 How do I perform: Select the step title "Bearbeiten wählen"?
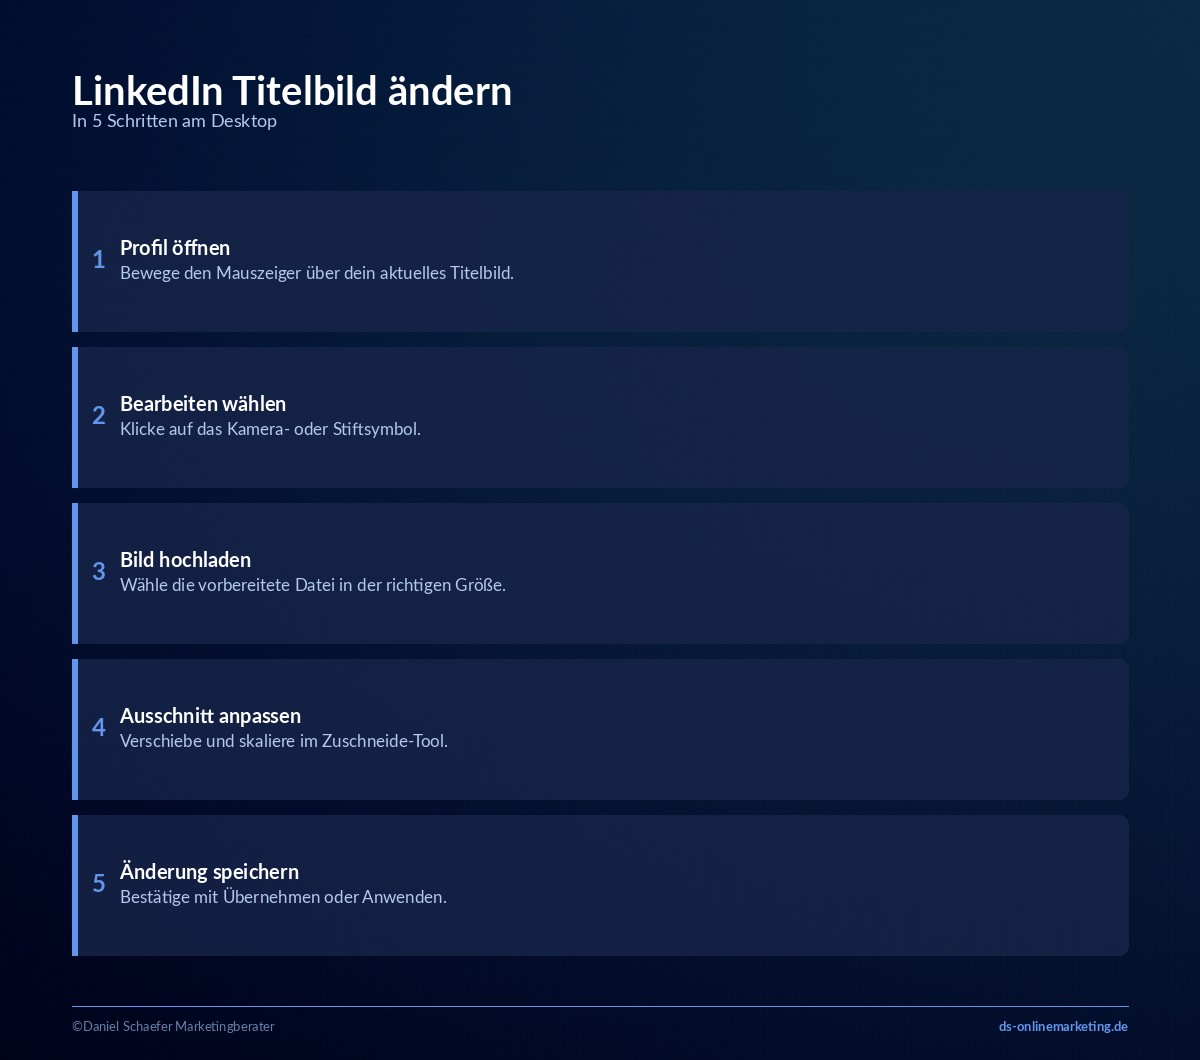click(x=203, y=403)
